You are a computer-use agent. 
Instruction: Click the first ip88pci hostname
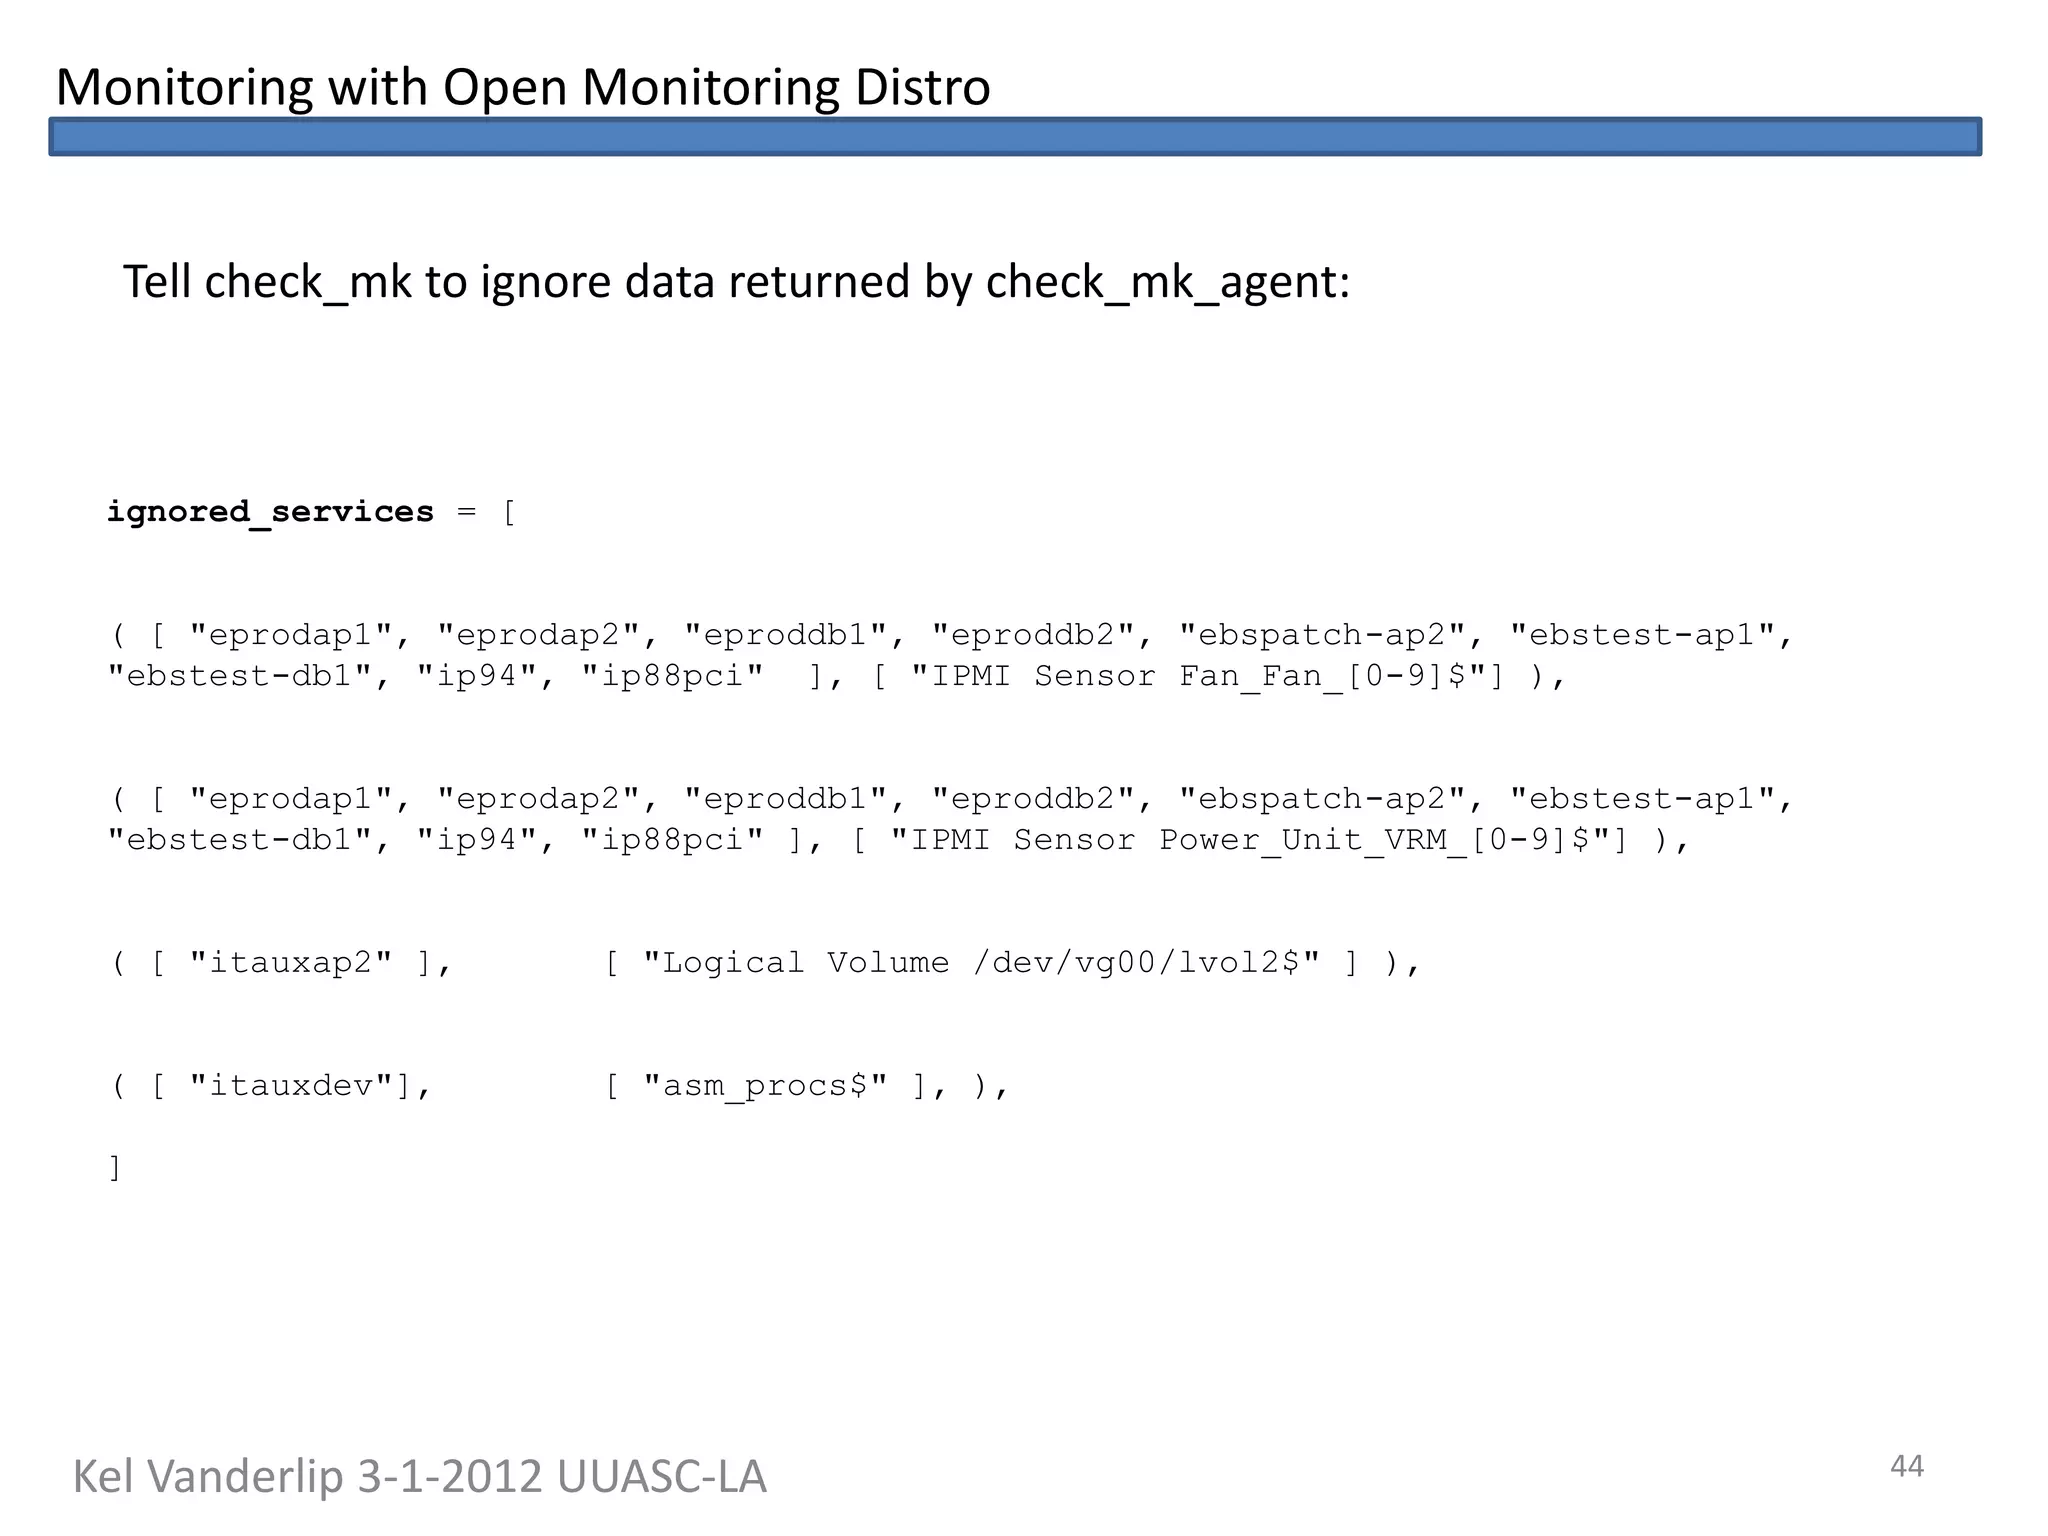[x=672, y=677]
